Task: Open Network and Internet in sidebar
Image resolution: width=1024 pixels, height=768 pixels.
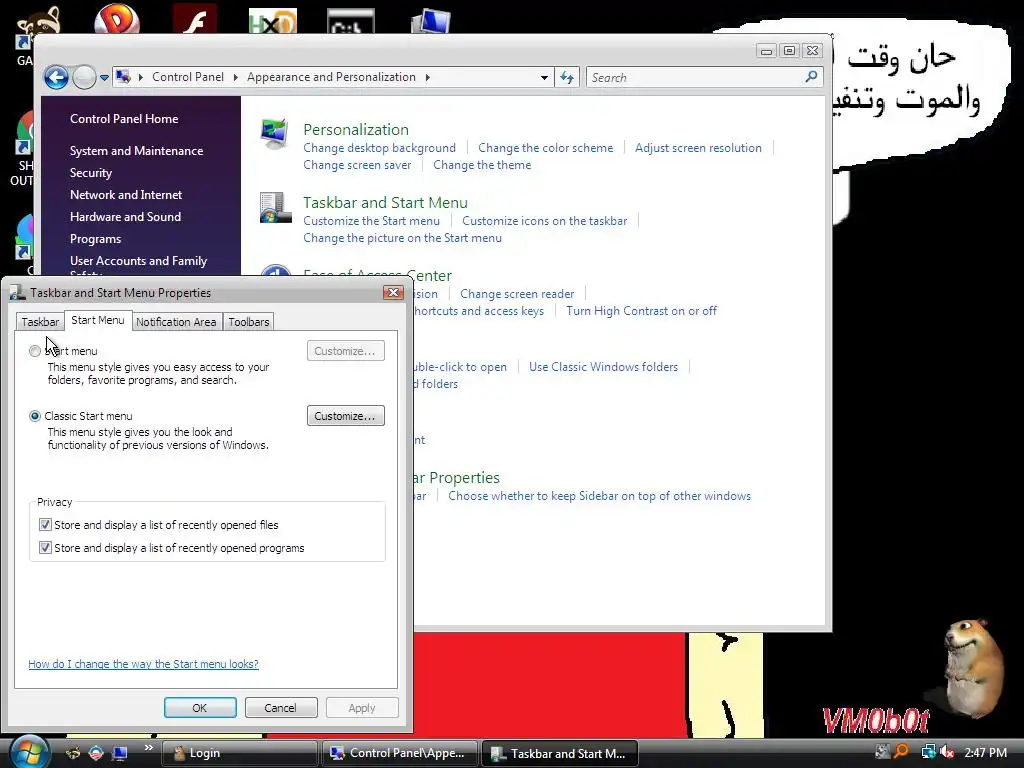Action: point(126,195)
